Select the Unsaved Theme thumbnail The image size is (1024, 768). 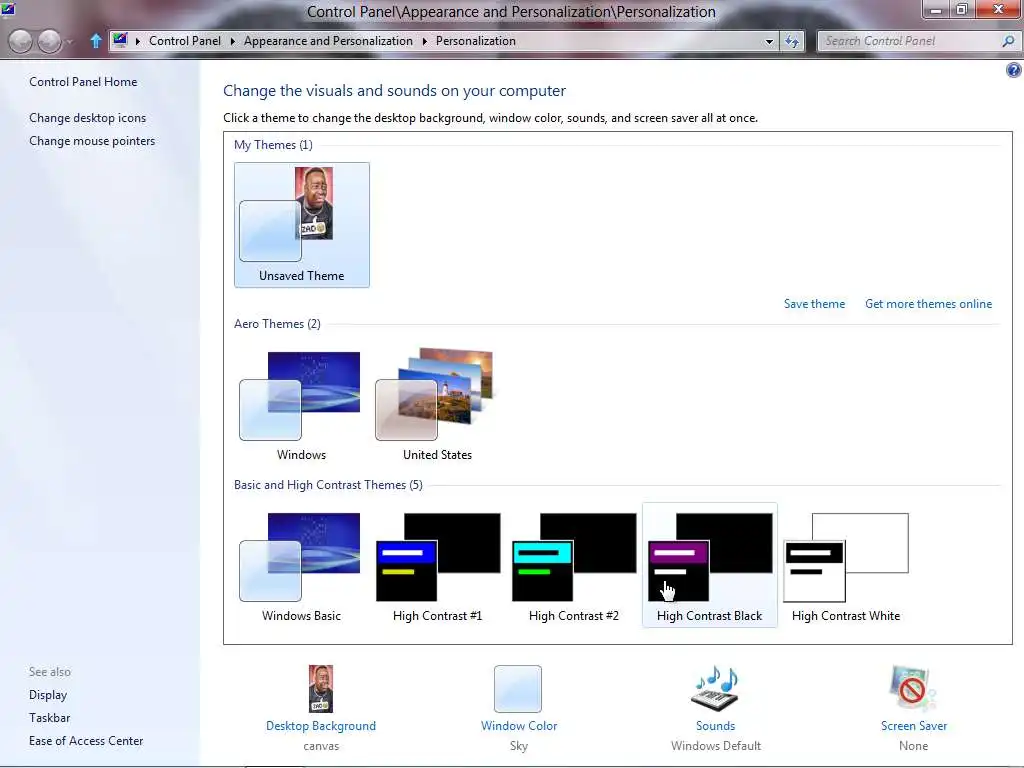click(x=302, y=225)
